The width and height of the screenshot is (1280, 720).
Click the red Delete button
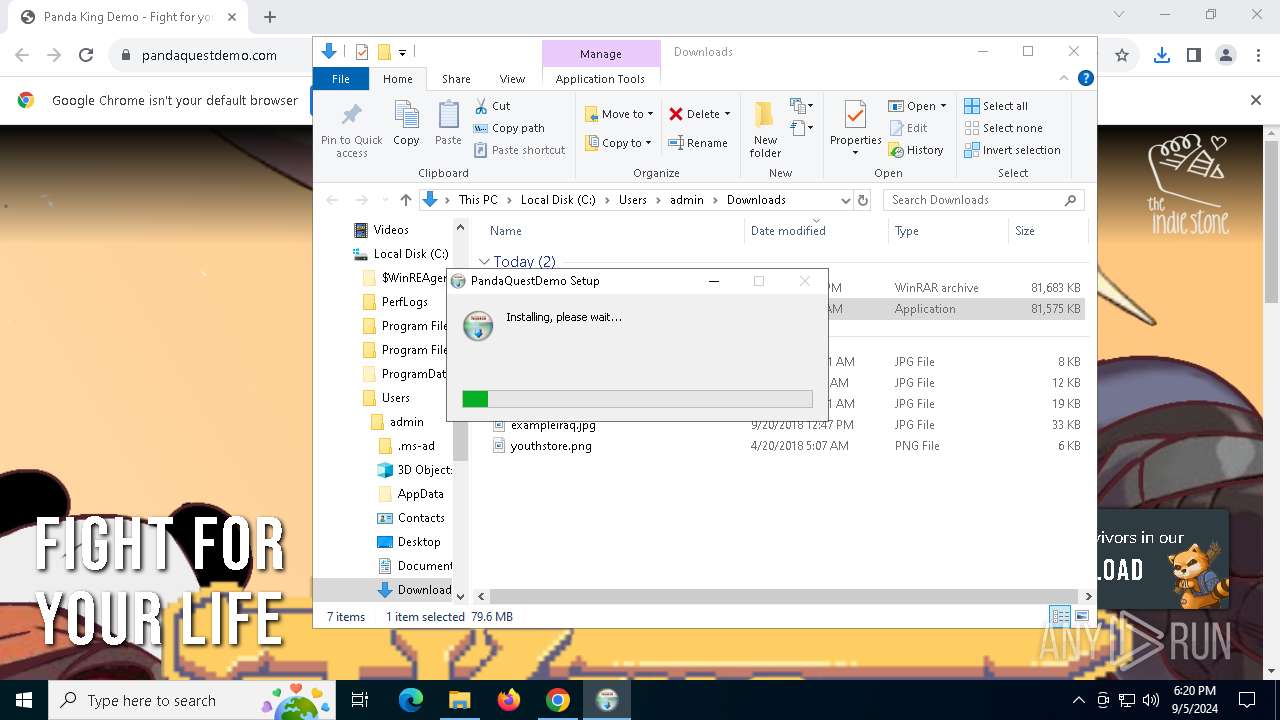pos(699,114)
